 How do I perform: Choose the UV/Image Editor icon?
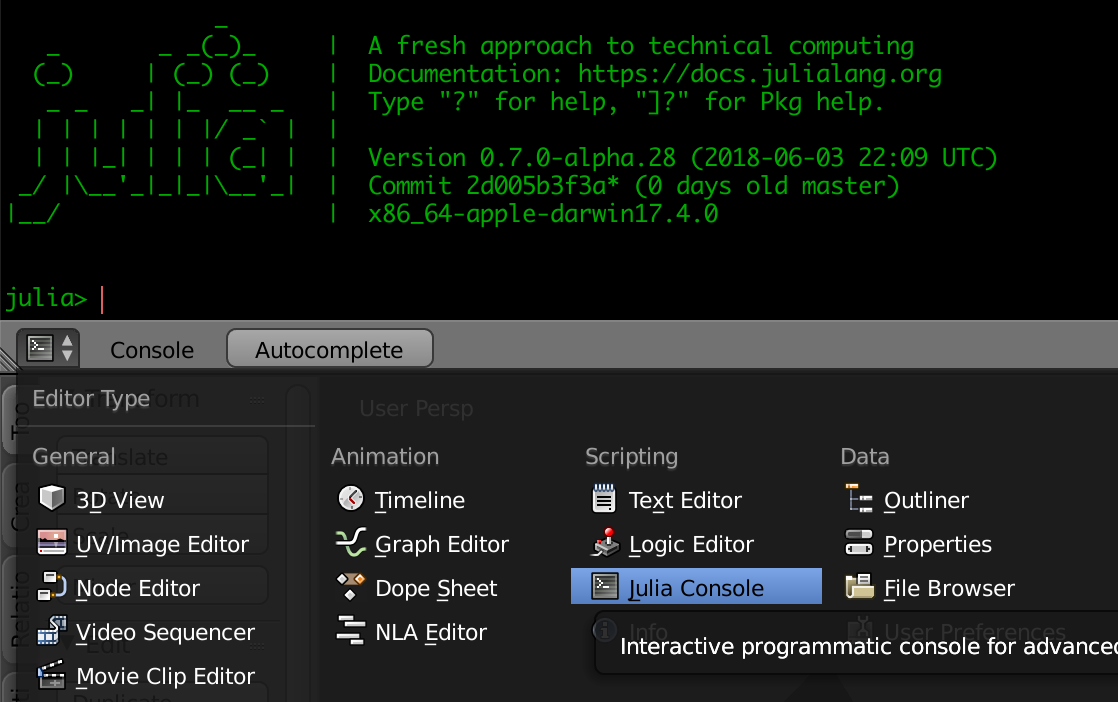(x=52, y=542)
